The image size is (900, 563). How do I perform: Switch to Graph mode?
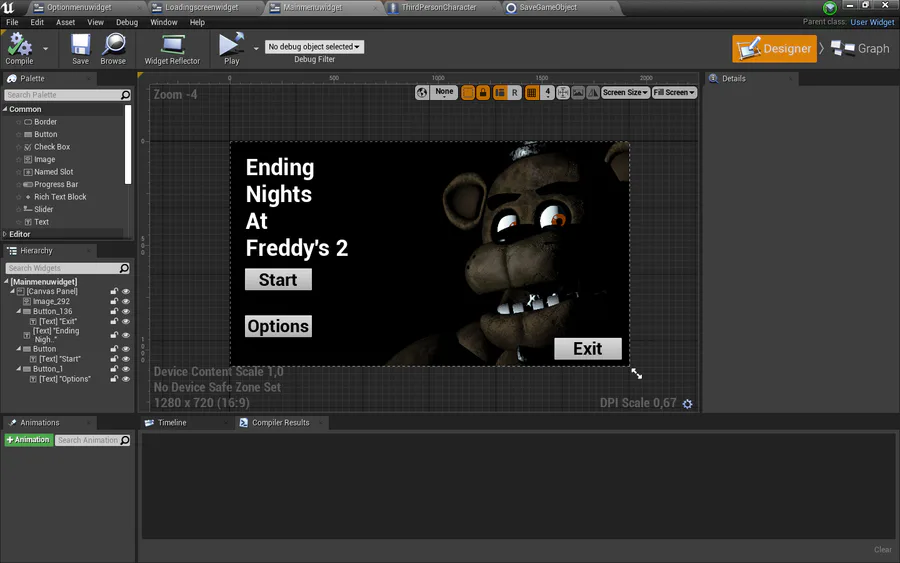point(860,49)
